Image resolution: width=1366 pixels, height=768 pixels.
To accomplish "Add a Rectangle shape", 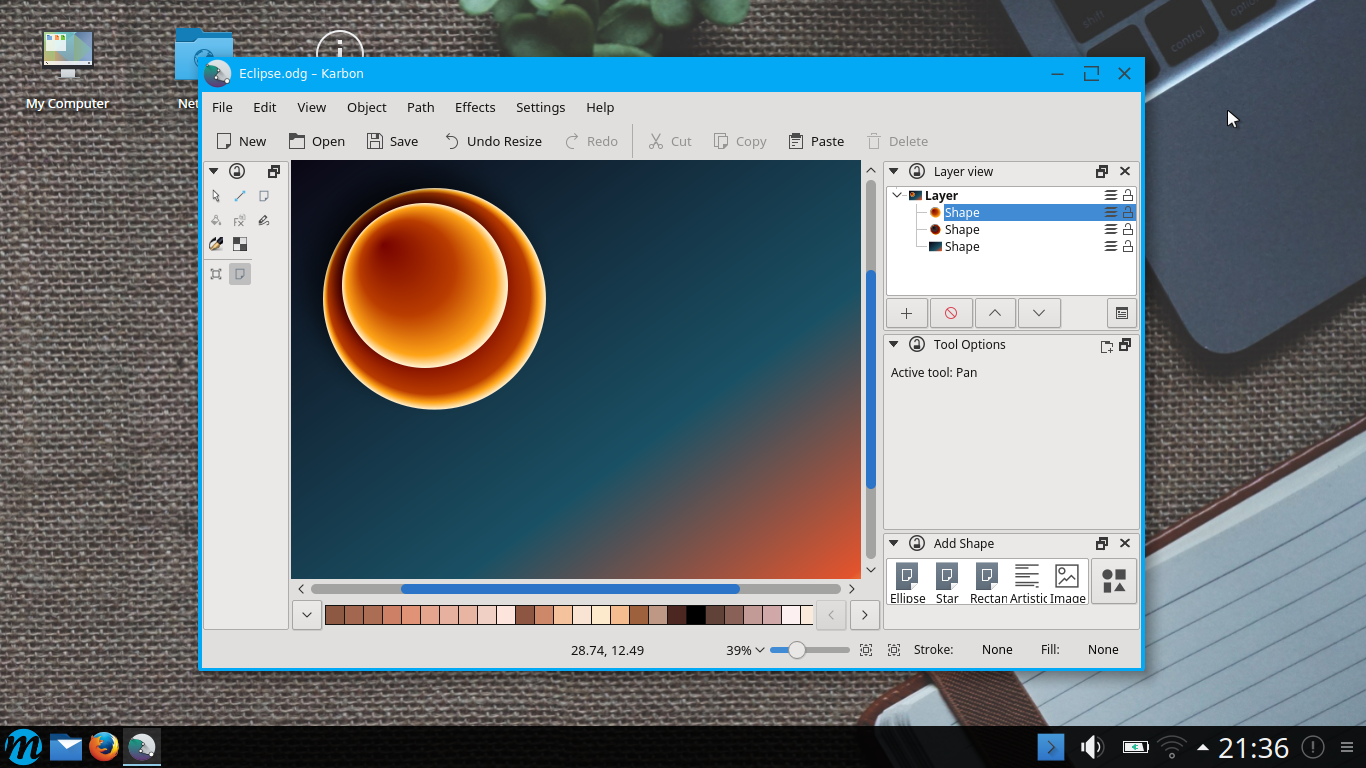I will pos(988,583).
